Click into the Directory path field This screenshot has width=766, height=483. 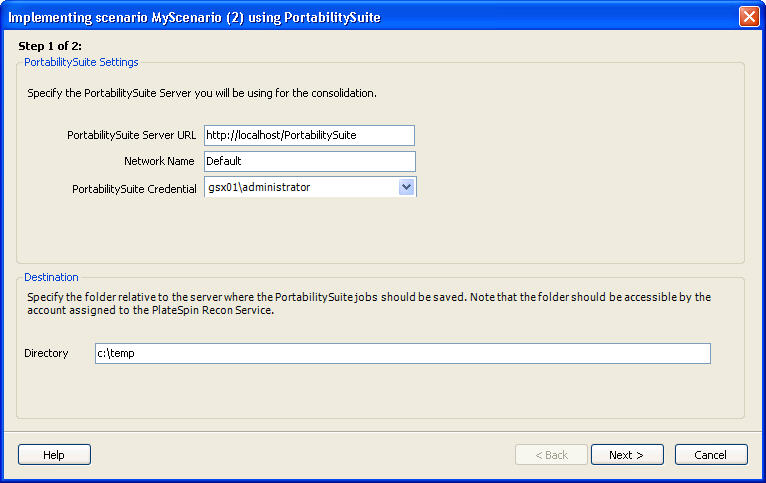click(x=402, y=354)
